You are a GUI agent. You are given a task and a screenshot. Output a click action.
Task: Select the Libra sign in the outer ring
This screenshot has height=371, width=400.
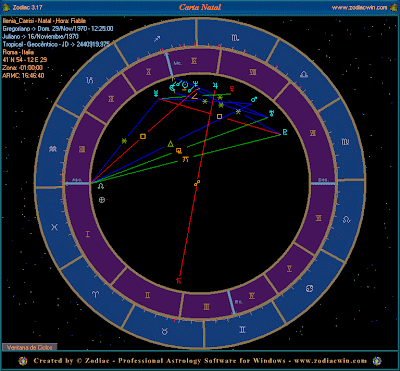[x=303, y=75]
